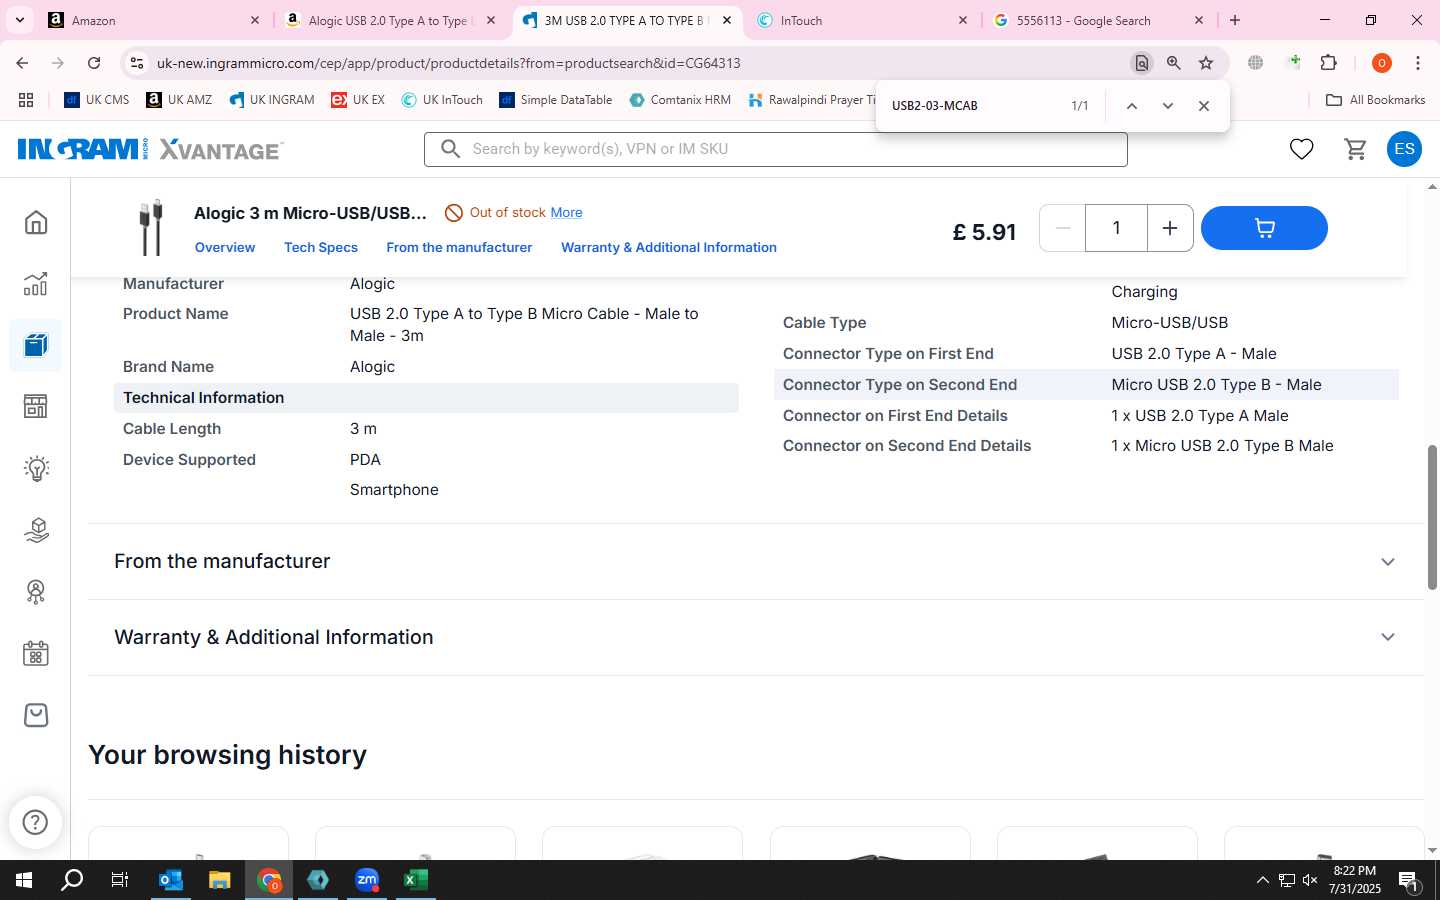Open the Simple DataTable bookmark

coord(555,100)
